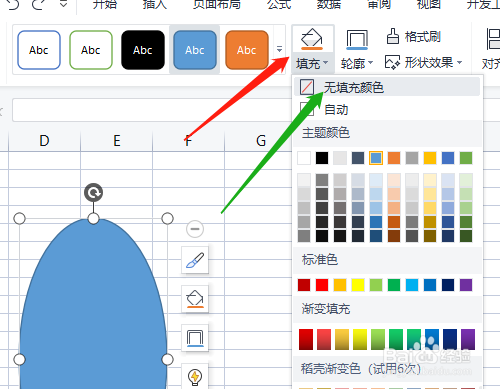Pick white theme color swatch
Viewport: 500px width, 389px height.
(304, 158)
